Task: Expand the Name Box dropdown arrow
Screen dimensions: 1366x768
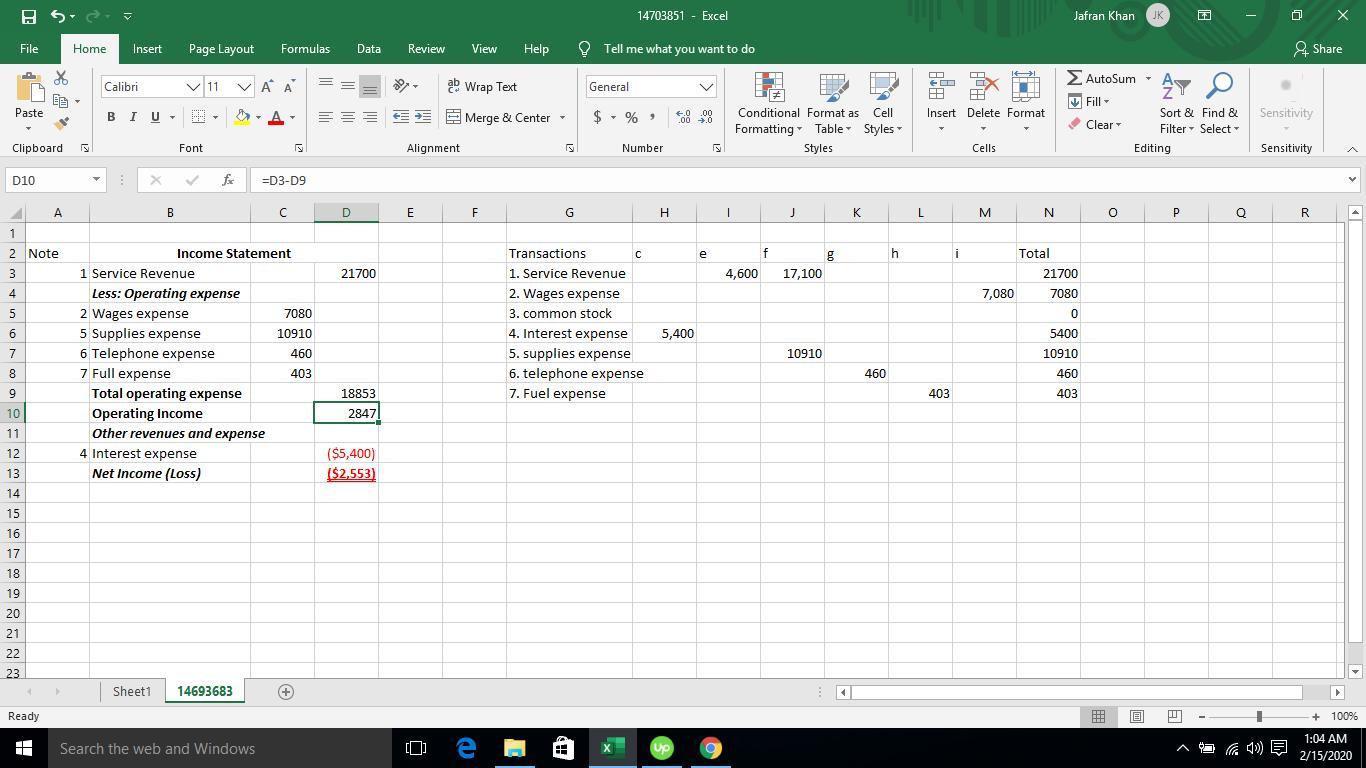Action: (96, 180)
